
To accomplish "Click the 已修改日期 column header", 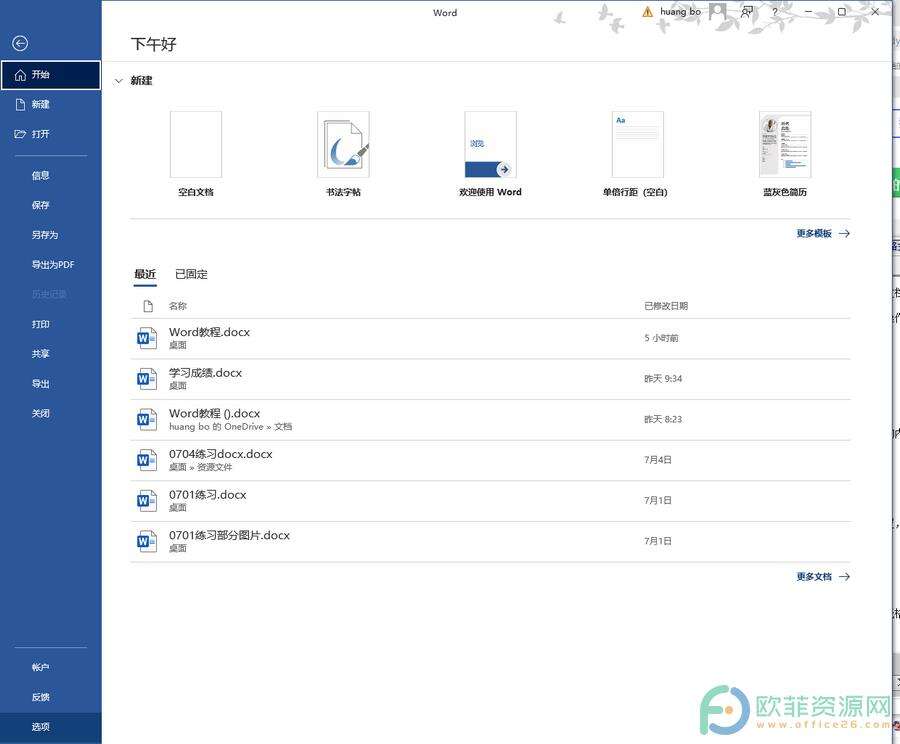I will 666,306.
